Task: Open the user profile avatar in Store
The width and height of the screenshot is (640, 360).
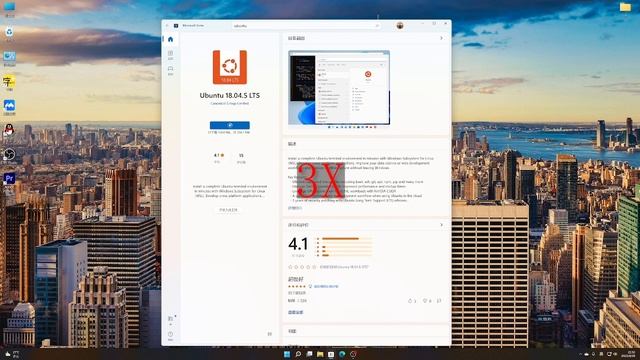Action: 400,25
